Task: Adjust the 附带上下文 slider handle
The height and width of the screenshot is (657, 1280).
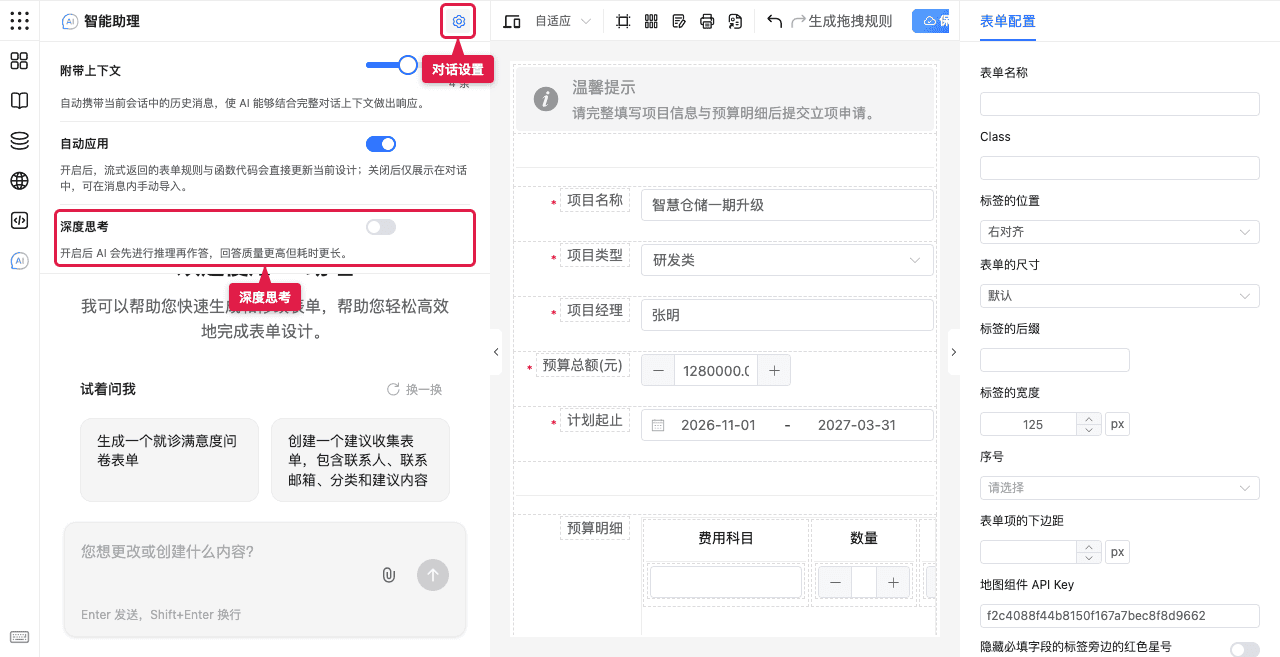Action: tap(408, 65)
